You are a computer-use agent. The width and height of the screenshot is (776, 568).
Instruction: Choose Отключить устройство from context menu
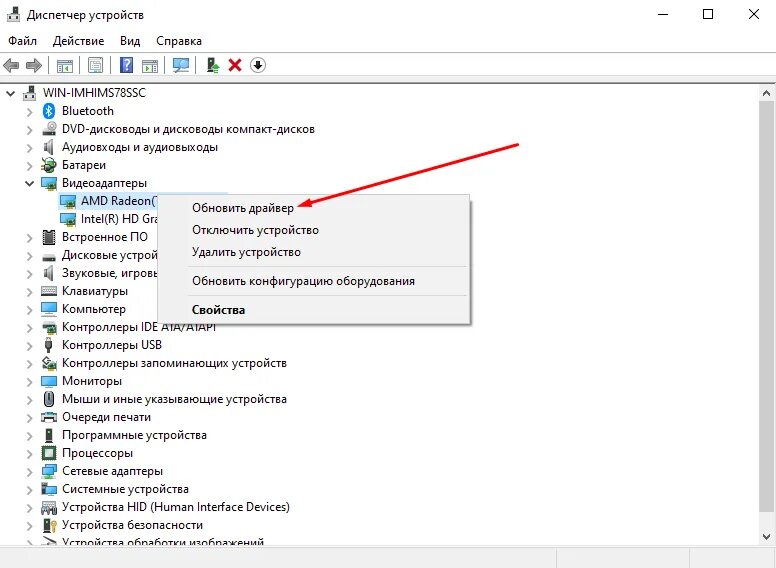point(313,230)
